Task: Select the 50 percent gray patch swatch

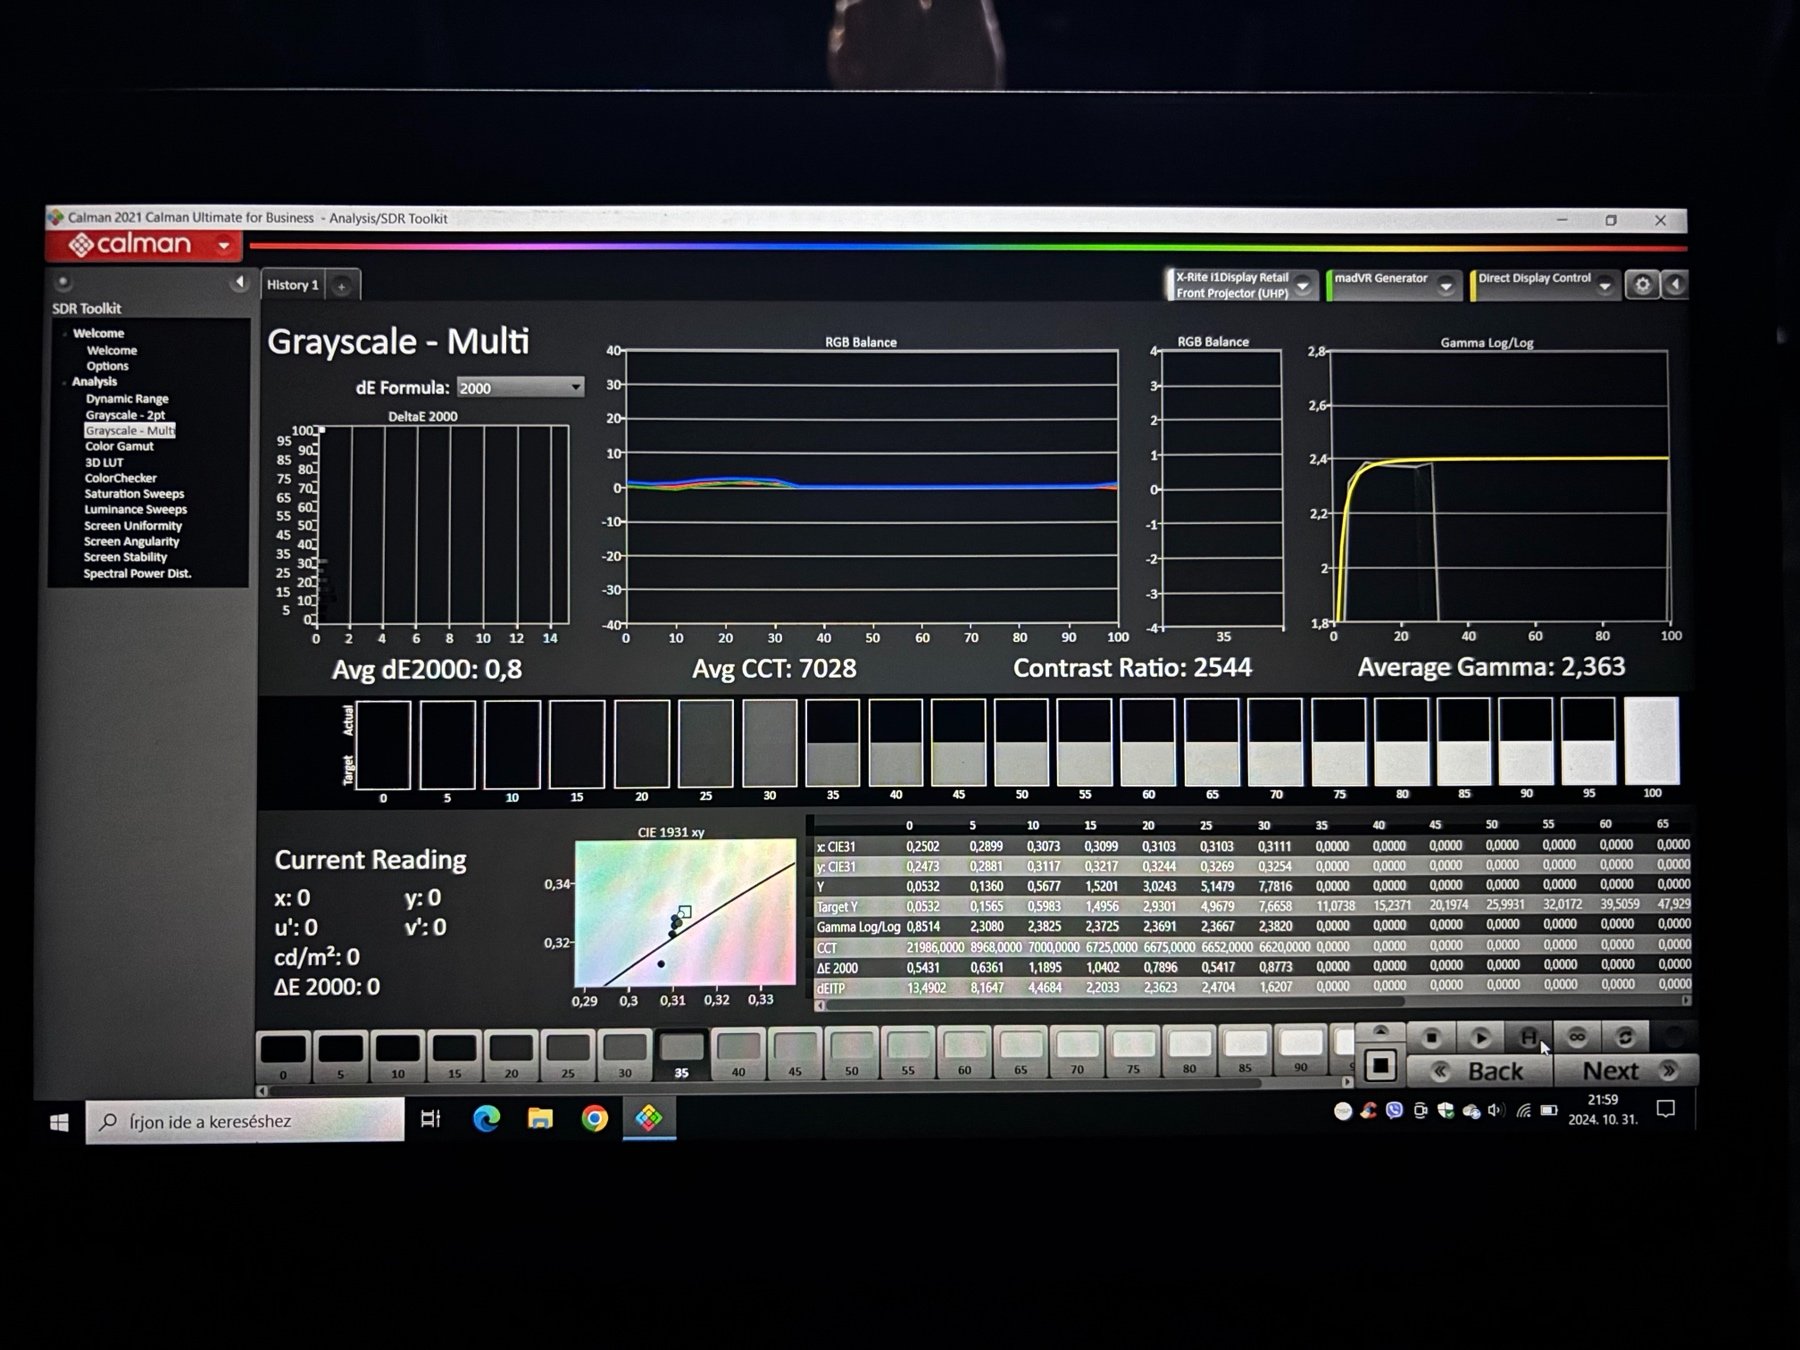Action: point(851,1051)
